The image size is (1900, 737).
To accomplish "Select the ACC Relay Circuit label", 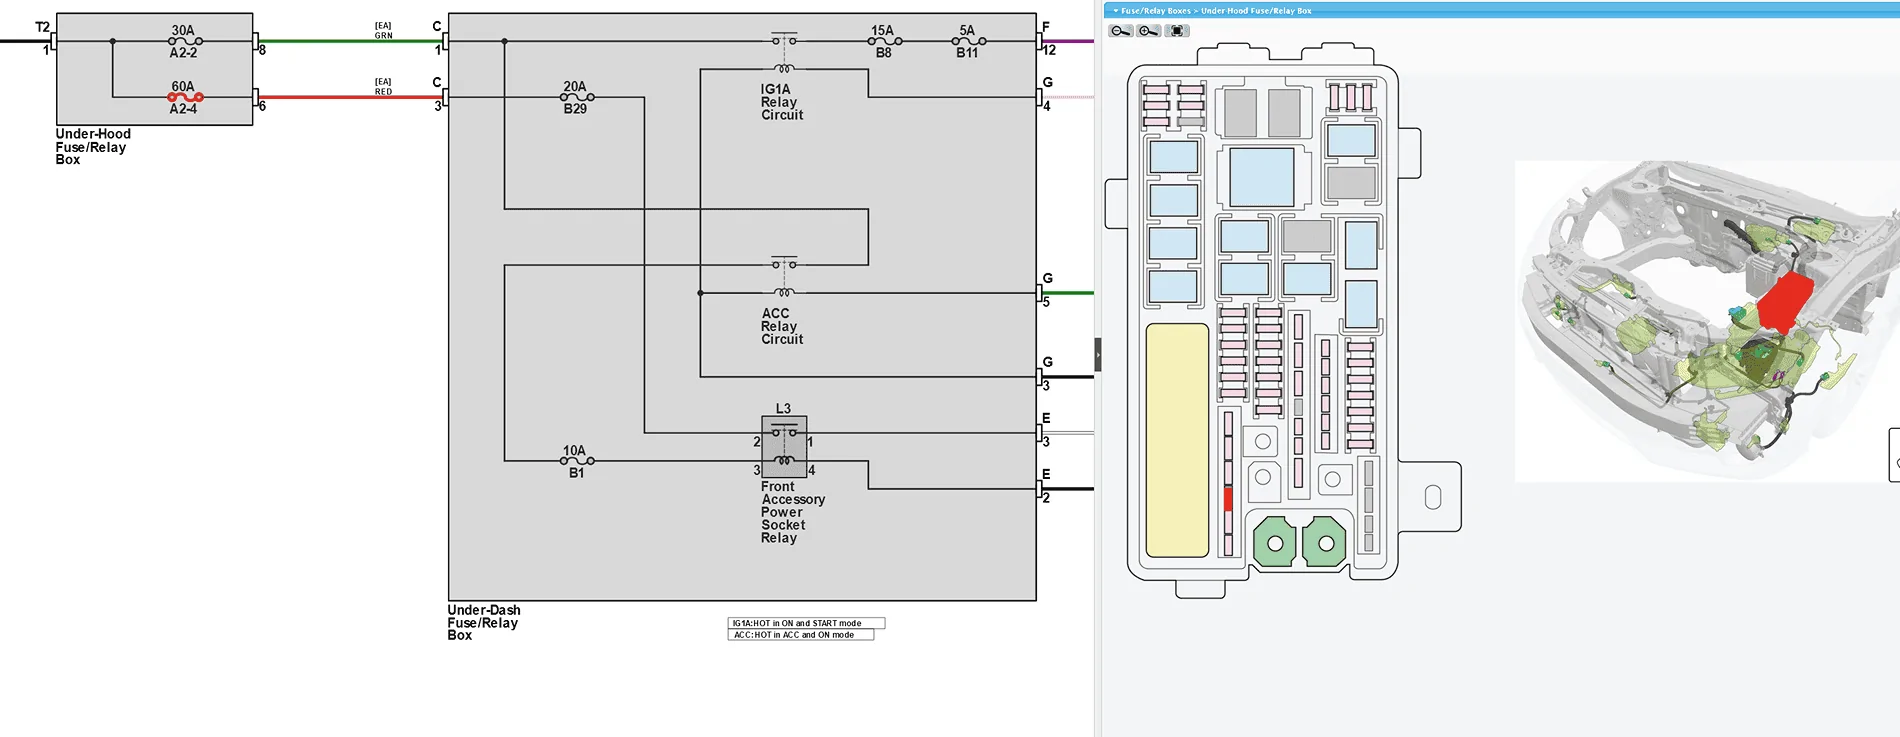I will pyautogui.click(x=781, y=326).
